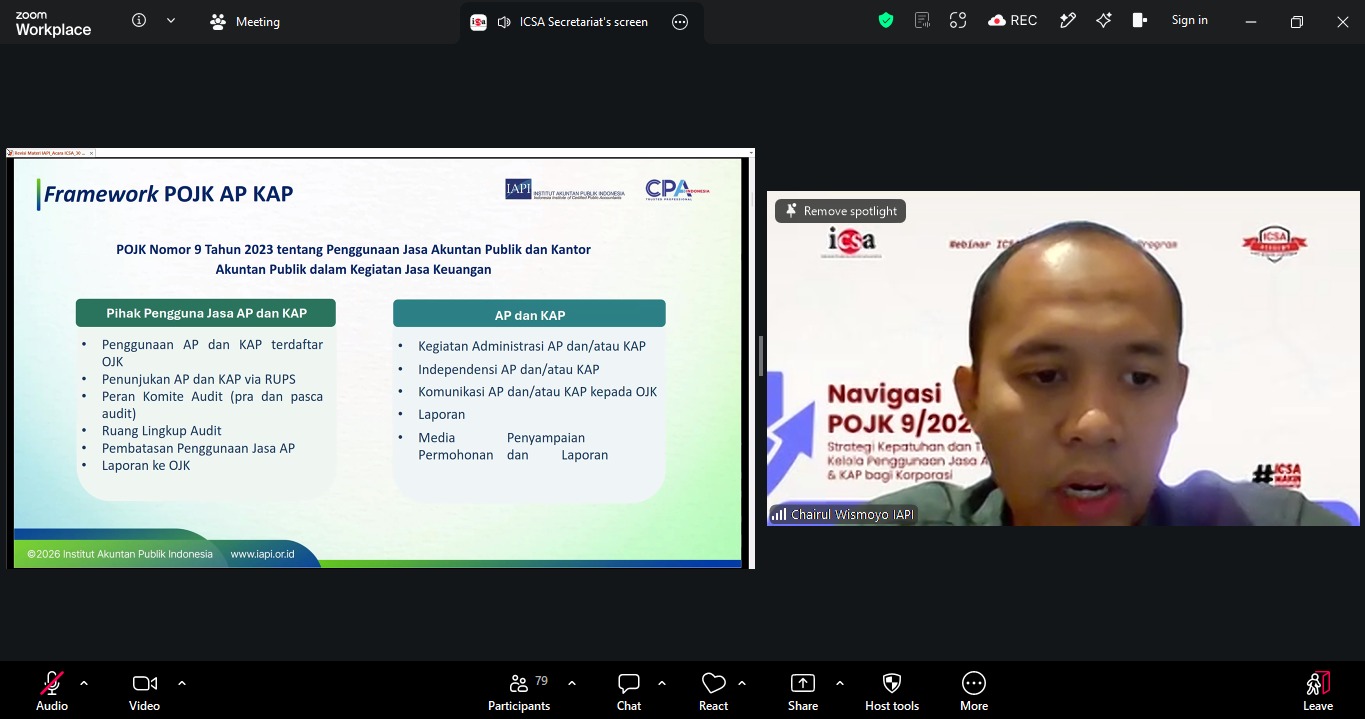Screen dimensions: 1365x719
Task: Click the Share screen button
Action: [x=803, y=690]
